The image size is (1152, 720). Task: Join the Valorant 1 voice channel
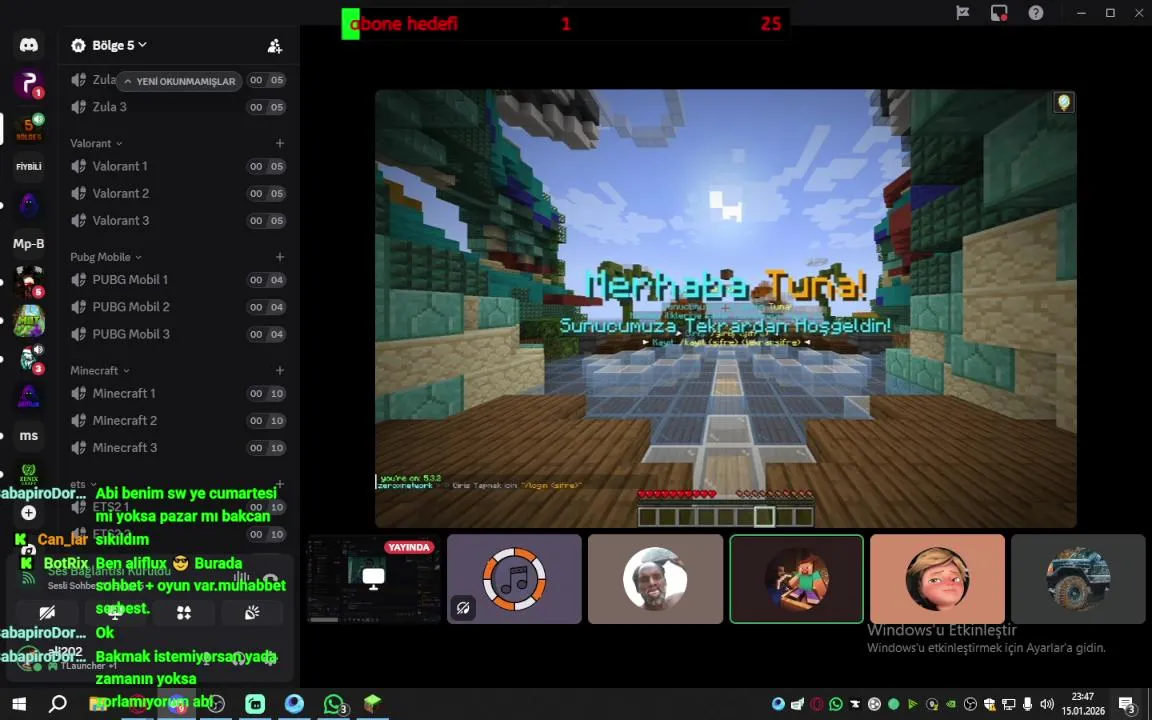[178, 167]
